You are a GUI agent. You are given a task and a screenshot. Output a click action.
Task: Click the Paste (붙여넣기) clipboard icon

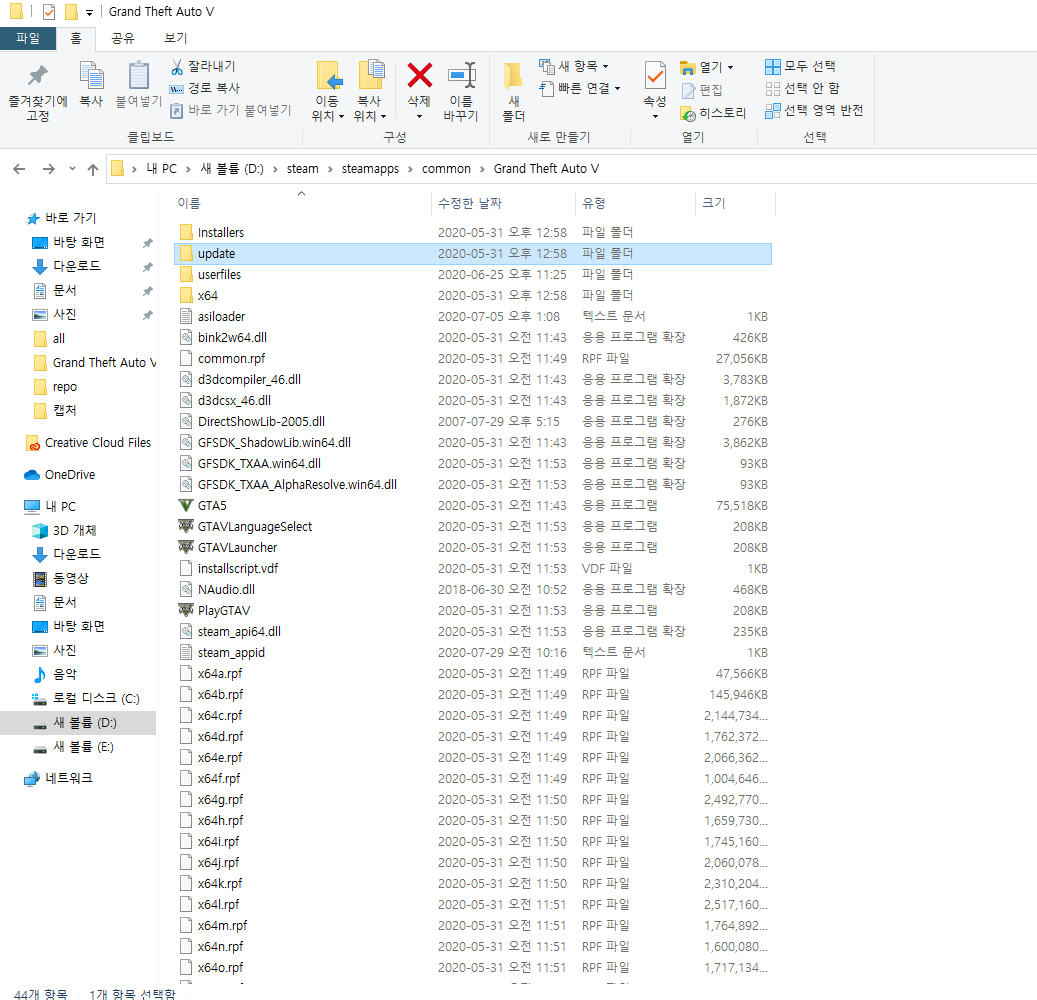point(138,75)
